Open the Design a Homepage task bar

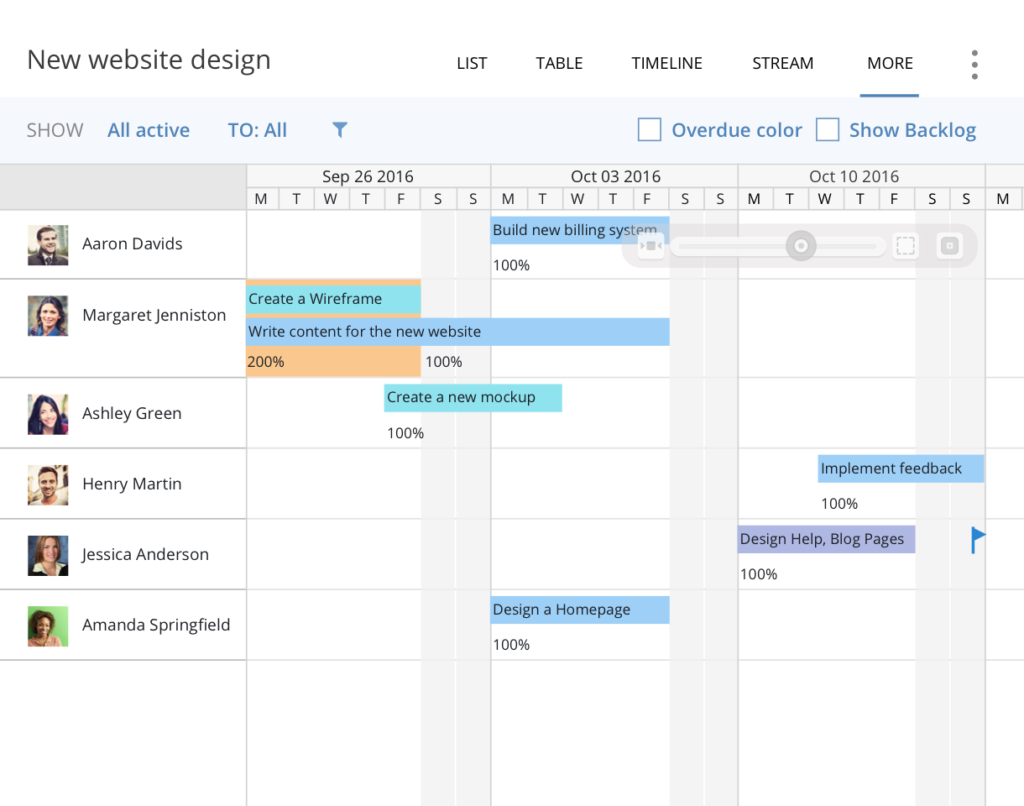(x=579, y=610)
